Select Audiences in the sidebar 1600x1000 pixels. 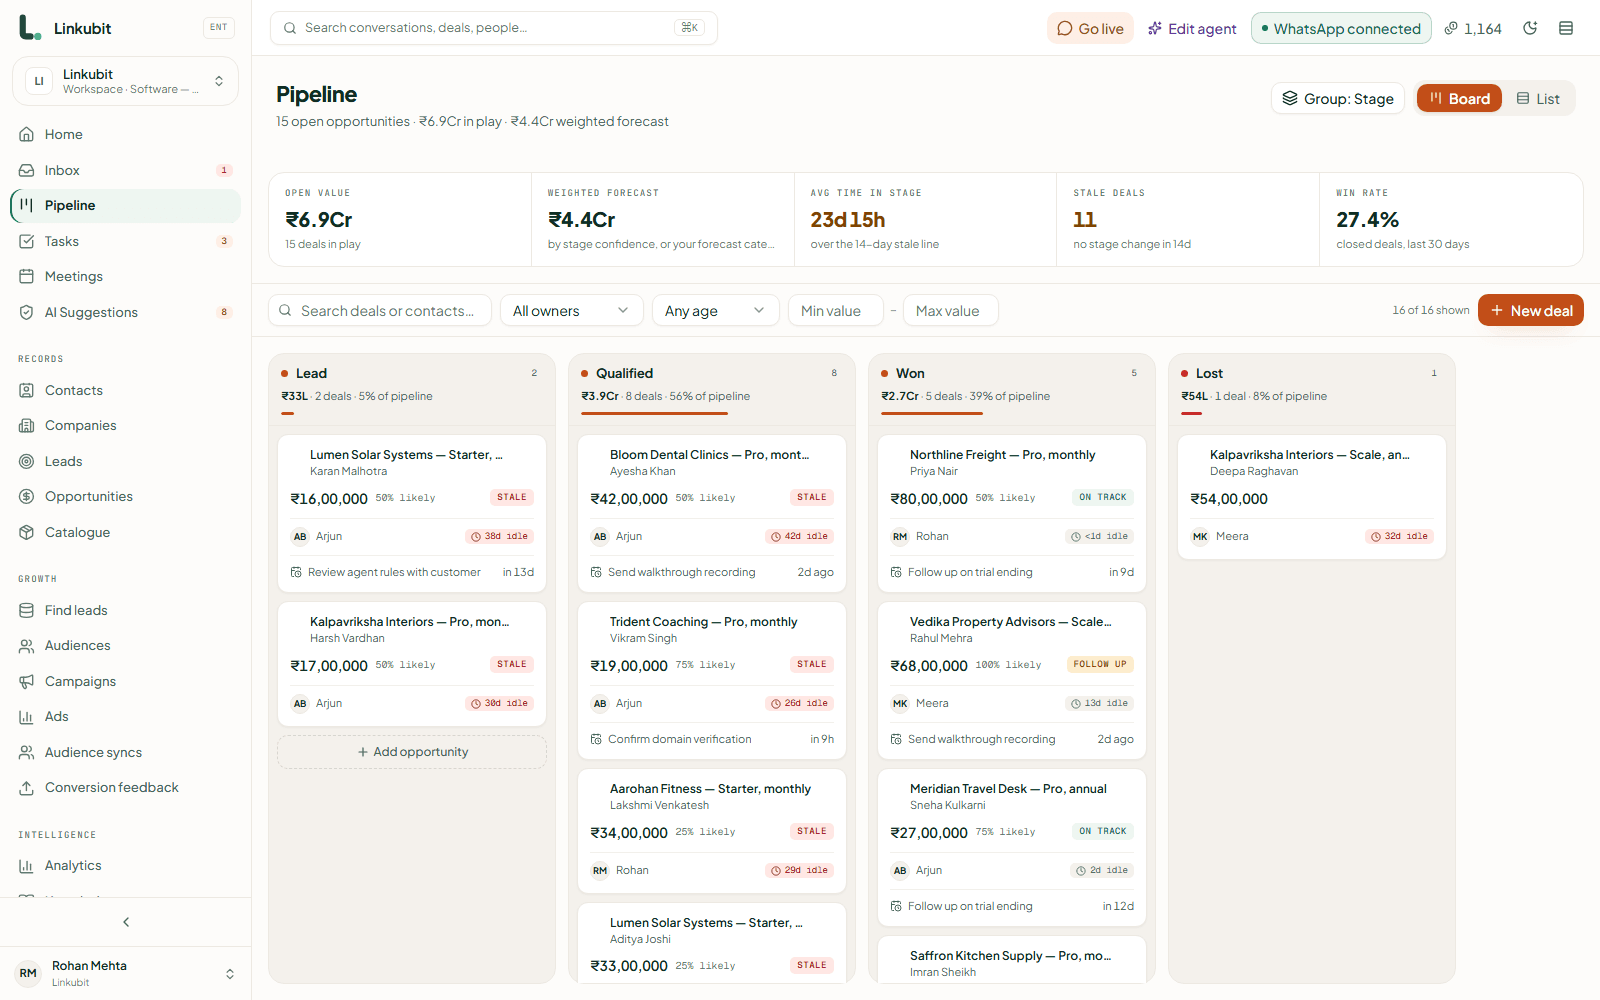coord(125,645)
